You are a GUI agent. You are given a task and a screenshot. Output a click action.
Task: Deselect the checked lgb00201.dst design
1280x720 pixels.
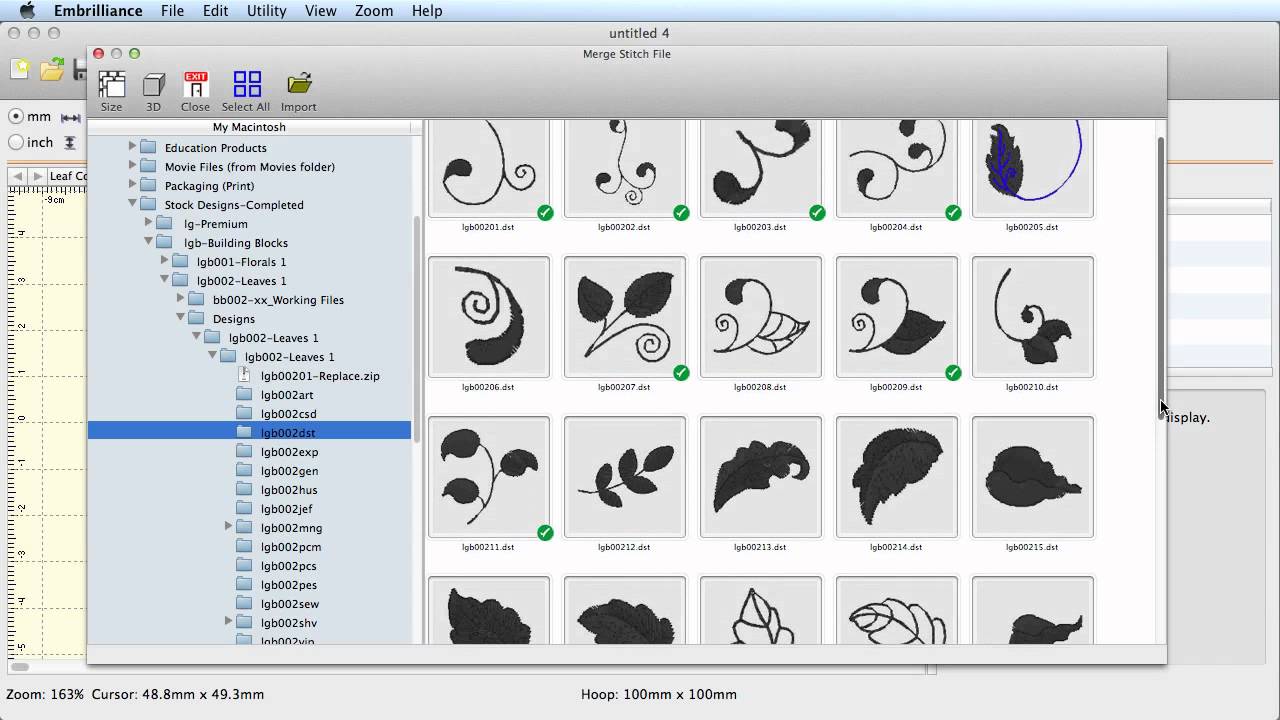pyautogui.click(x=545, y=212)
